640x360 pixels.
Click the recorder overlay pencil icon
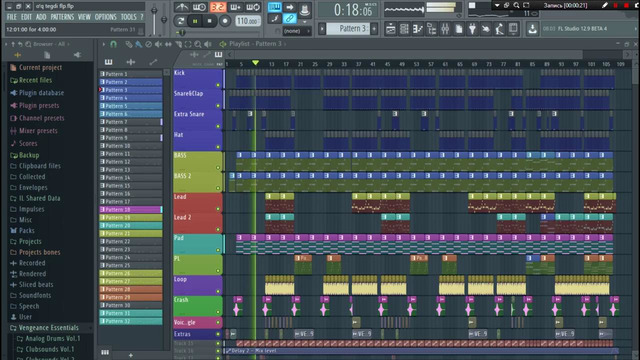(605, 5)
